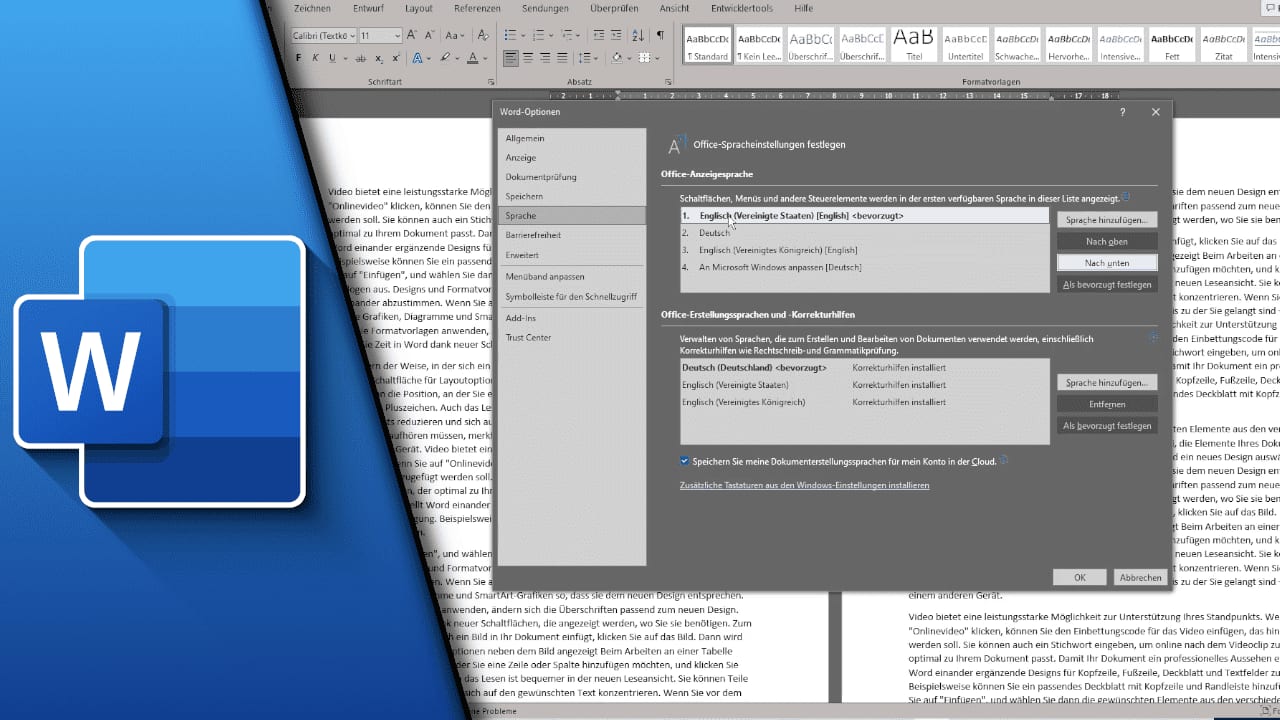Clear all formatting with the eraser icon

click(x=483, y=35)
